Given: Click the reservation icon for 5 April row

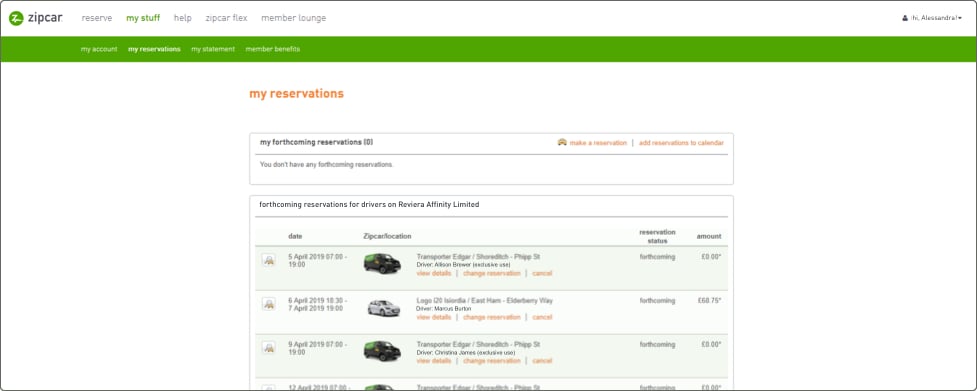Looking at the screenshot, I should point(269,260).
